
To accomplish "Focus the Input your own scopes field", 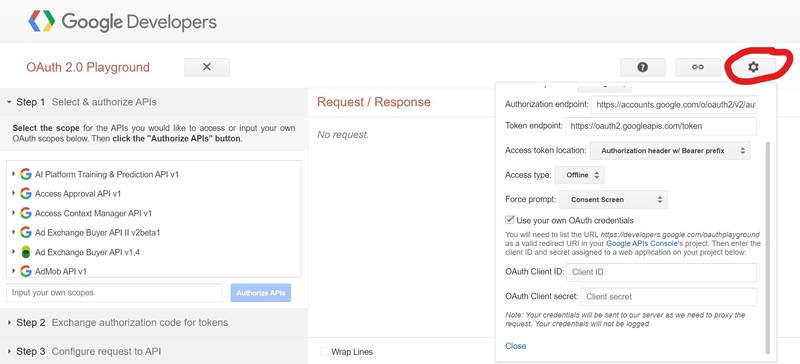I will [114, 293].
